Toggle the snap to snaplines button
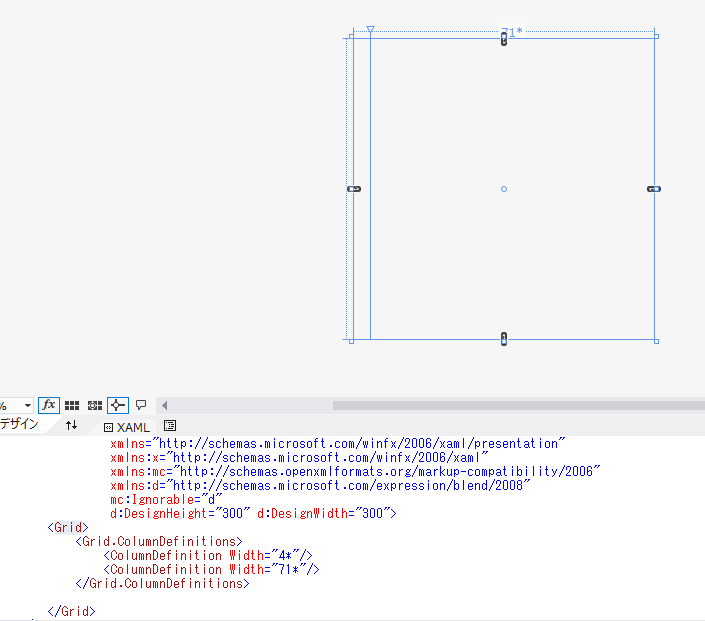The width and height of the screenshot is (705, 621). click(118, 405)
